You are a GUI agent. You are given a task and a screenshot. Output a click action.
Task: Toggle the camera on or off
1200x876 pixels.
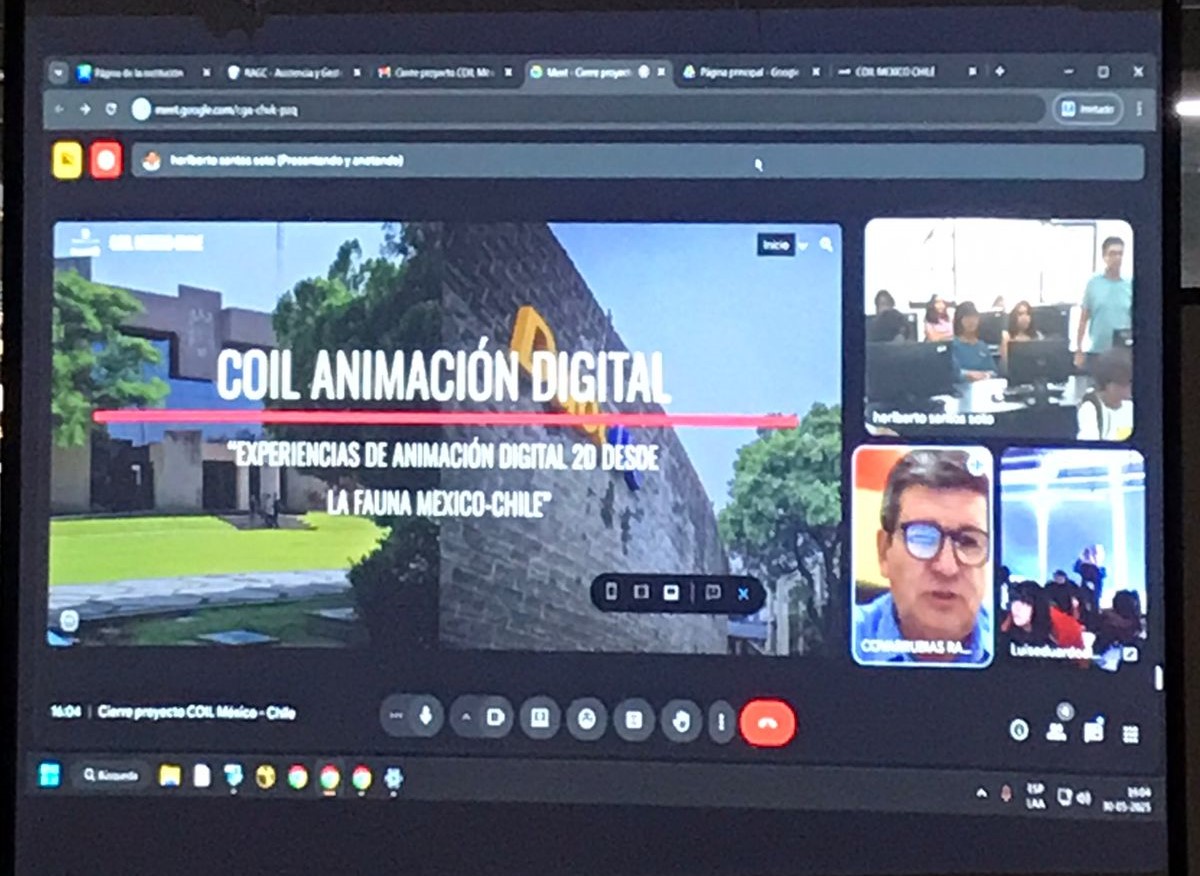coord(495,717)
